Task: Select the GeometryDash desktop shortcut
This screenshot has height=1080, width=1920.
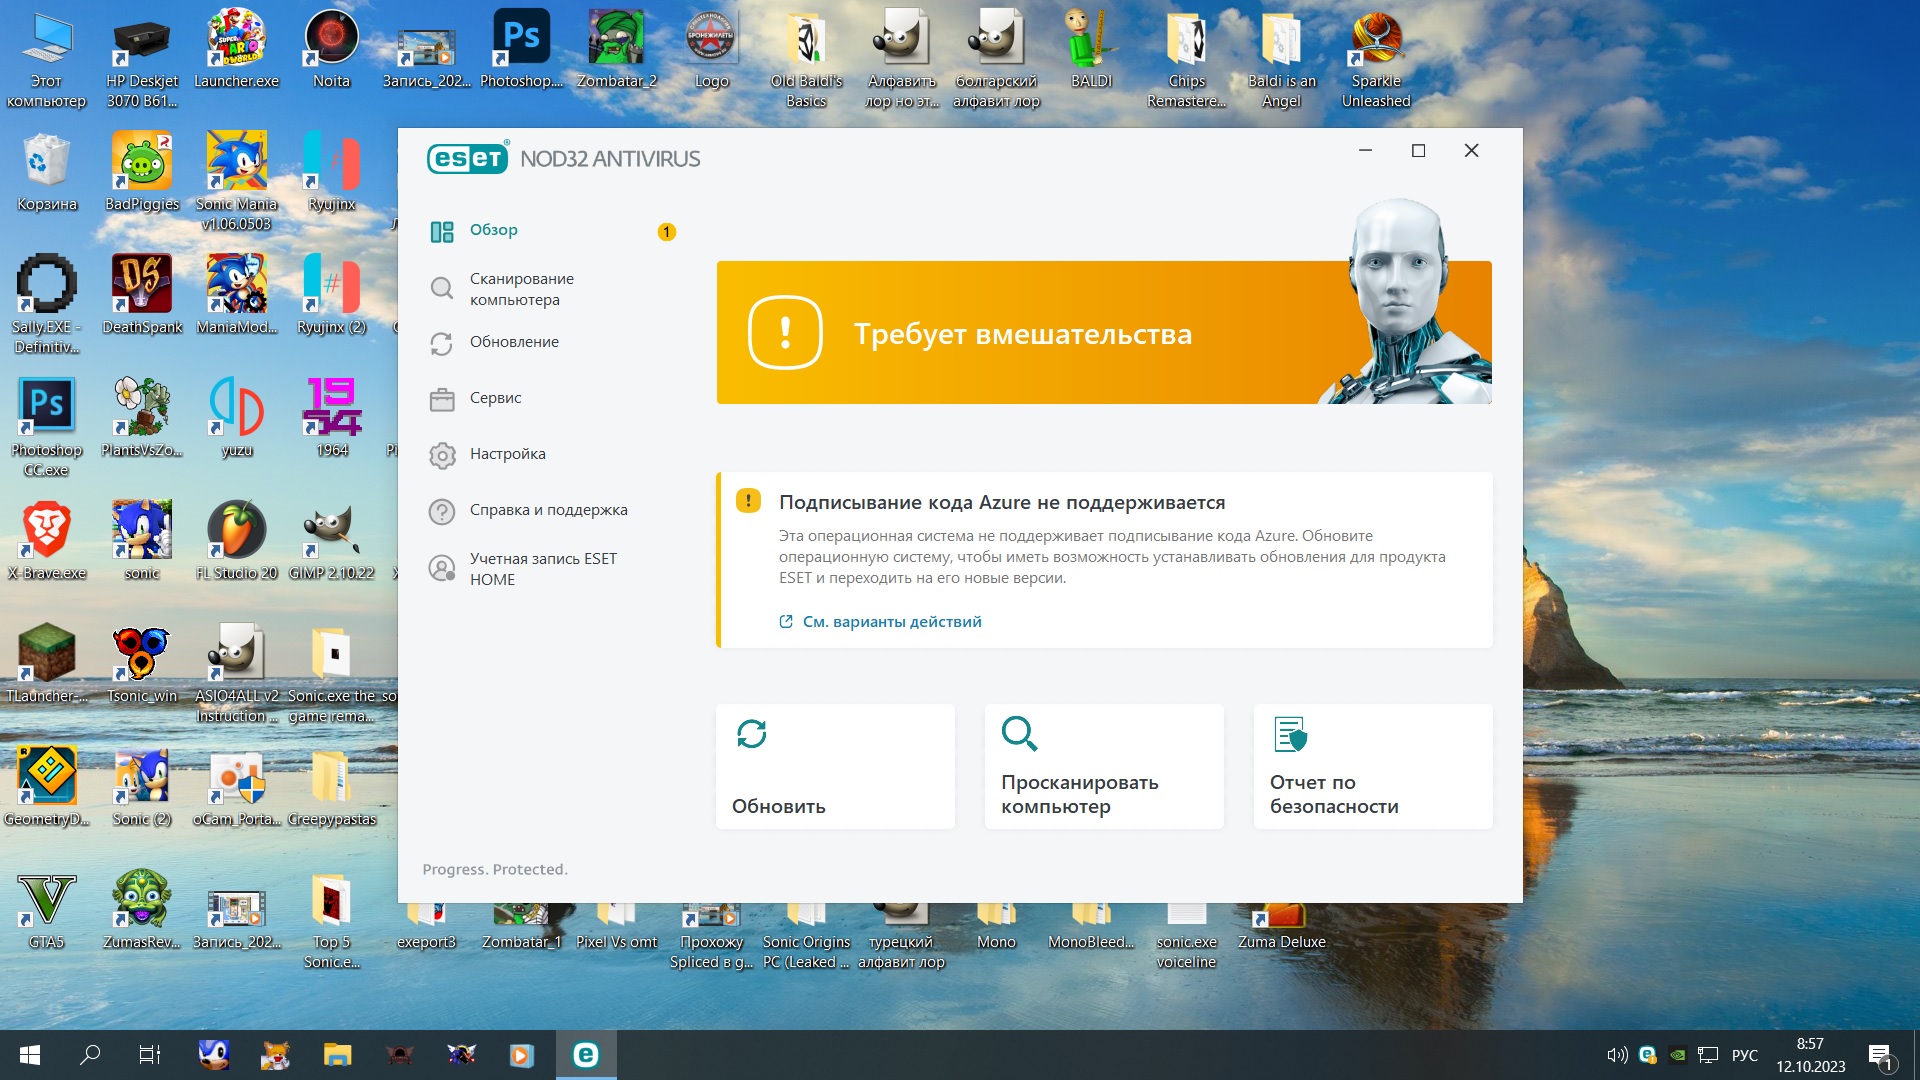Action: point(46,787)
